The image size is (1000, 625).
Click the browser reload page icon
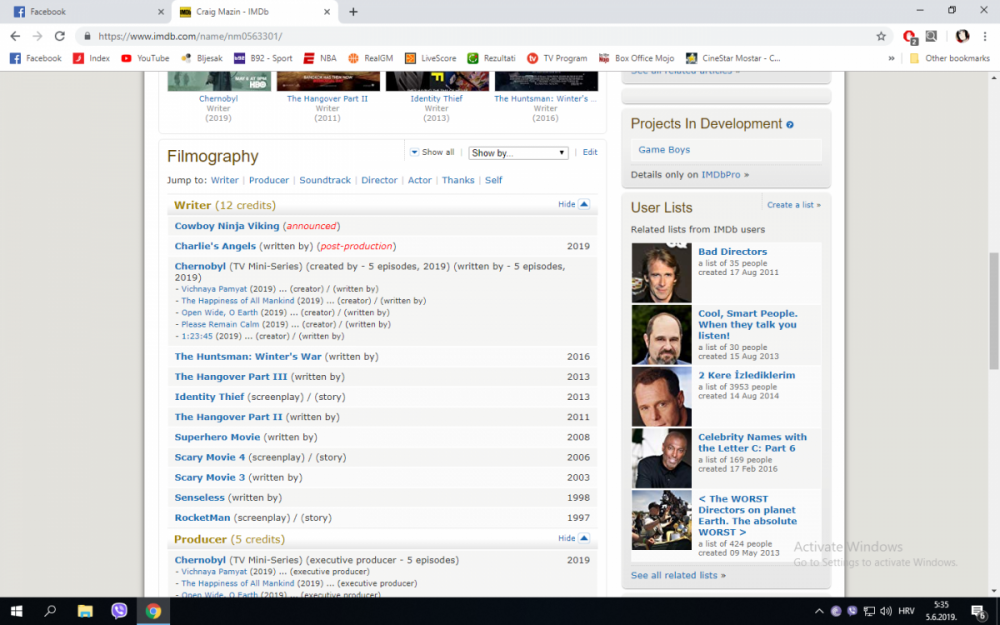pyautogui.click(x=59, y=36)
